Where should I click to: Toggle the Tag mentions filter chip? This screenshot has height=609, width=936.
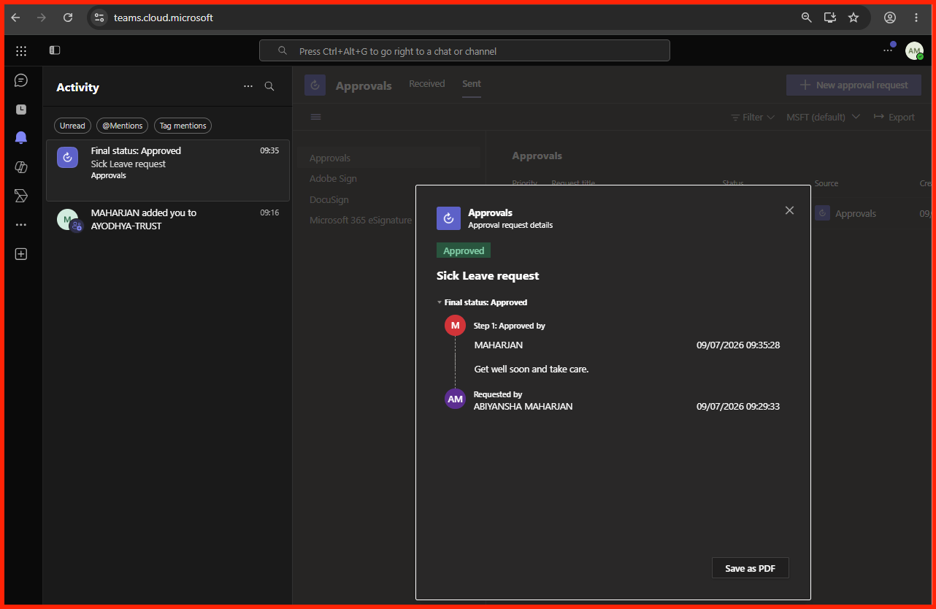coord(183,125)
